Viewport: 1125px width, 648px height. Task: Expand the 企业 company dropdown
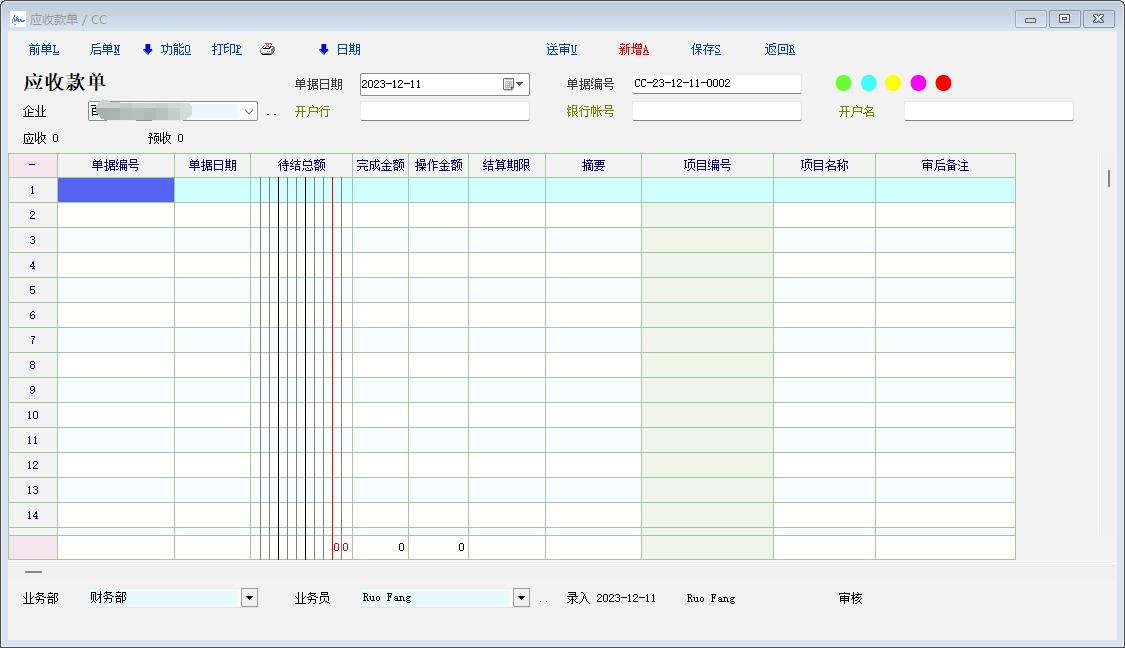pyautogui.click(x=249, y=112)
